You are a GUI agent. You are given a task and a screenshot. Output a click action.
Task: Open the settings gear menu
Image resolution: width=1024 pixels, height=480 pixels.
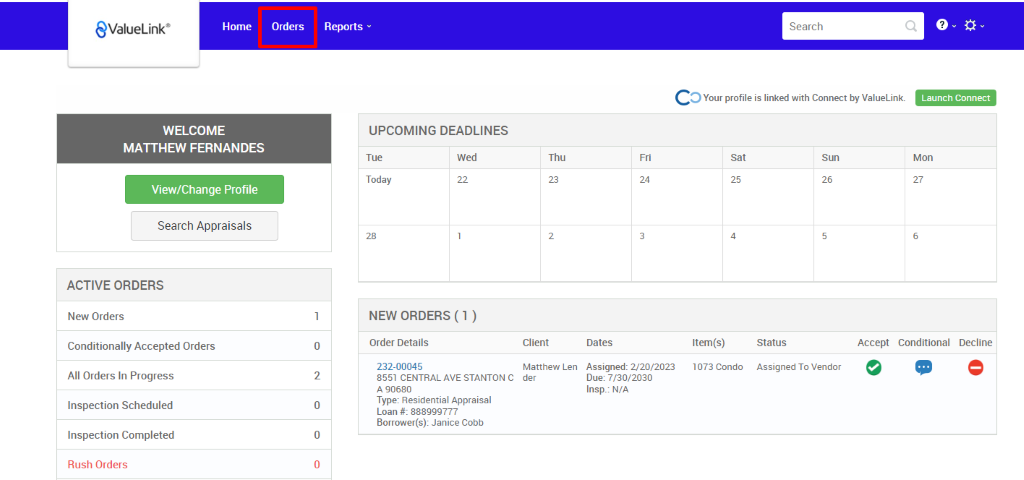click(x=974, y=25)
